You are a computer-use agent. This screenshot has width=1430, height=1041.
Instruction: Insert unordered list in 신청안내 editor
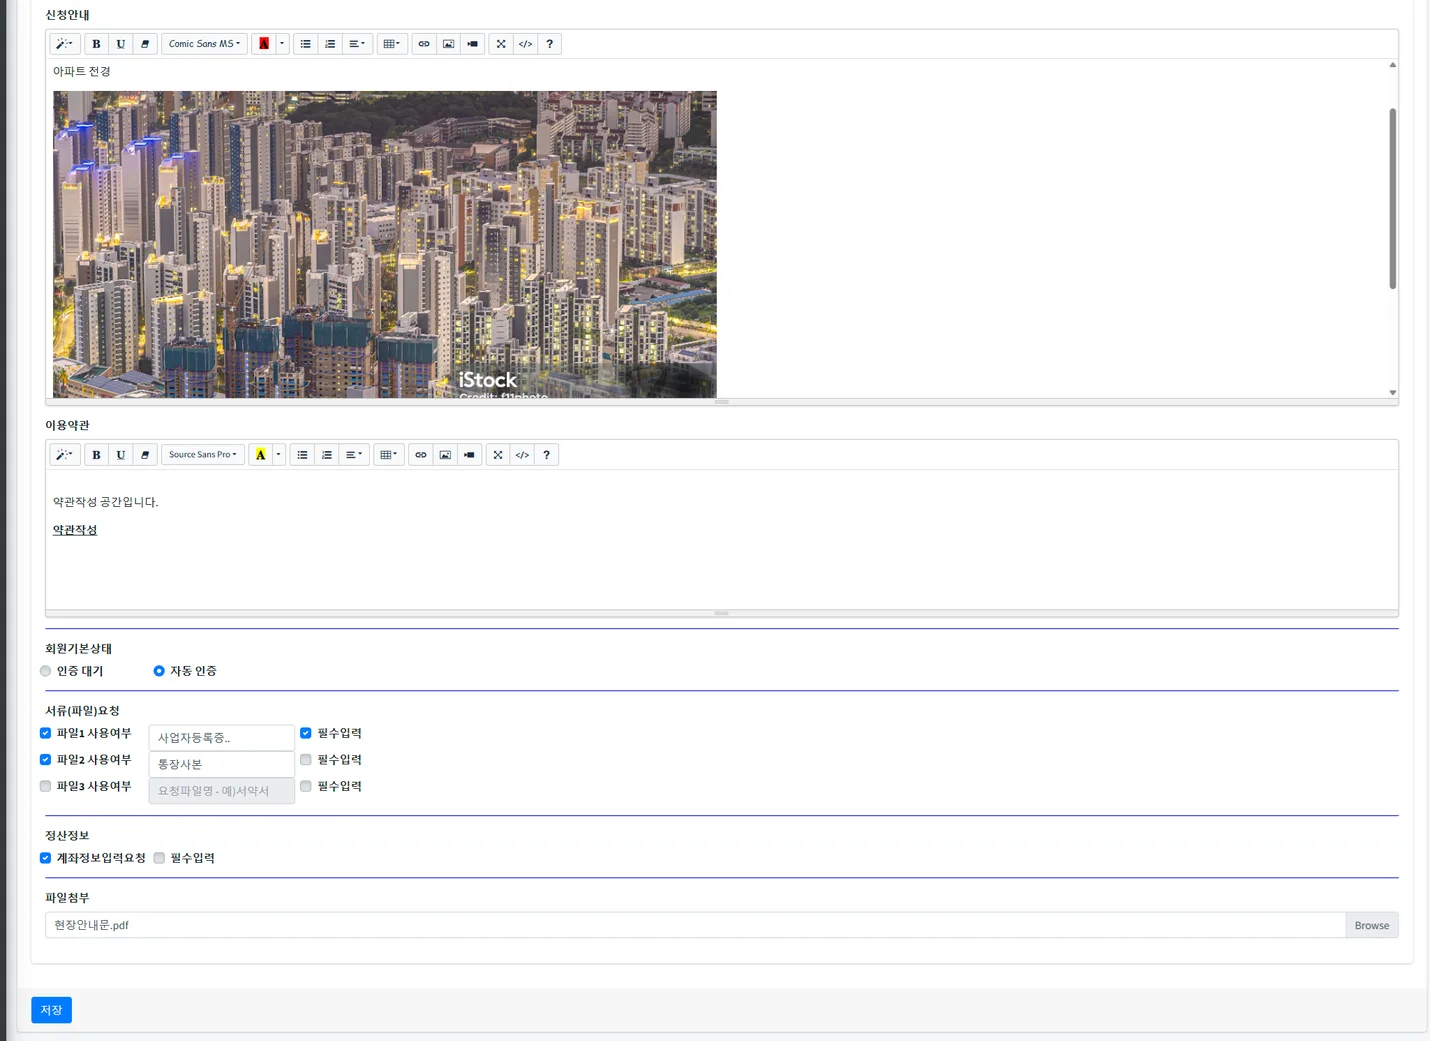306,44
